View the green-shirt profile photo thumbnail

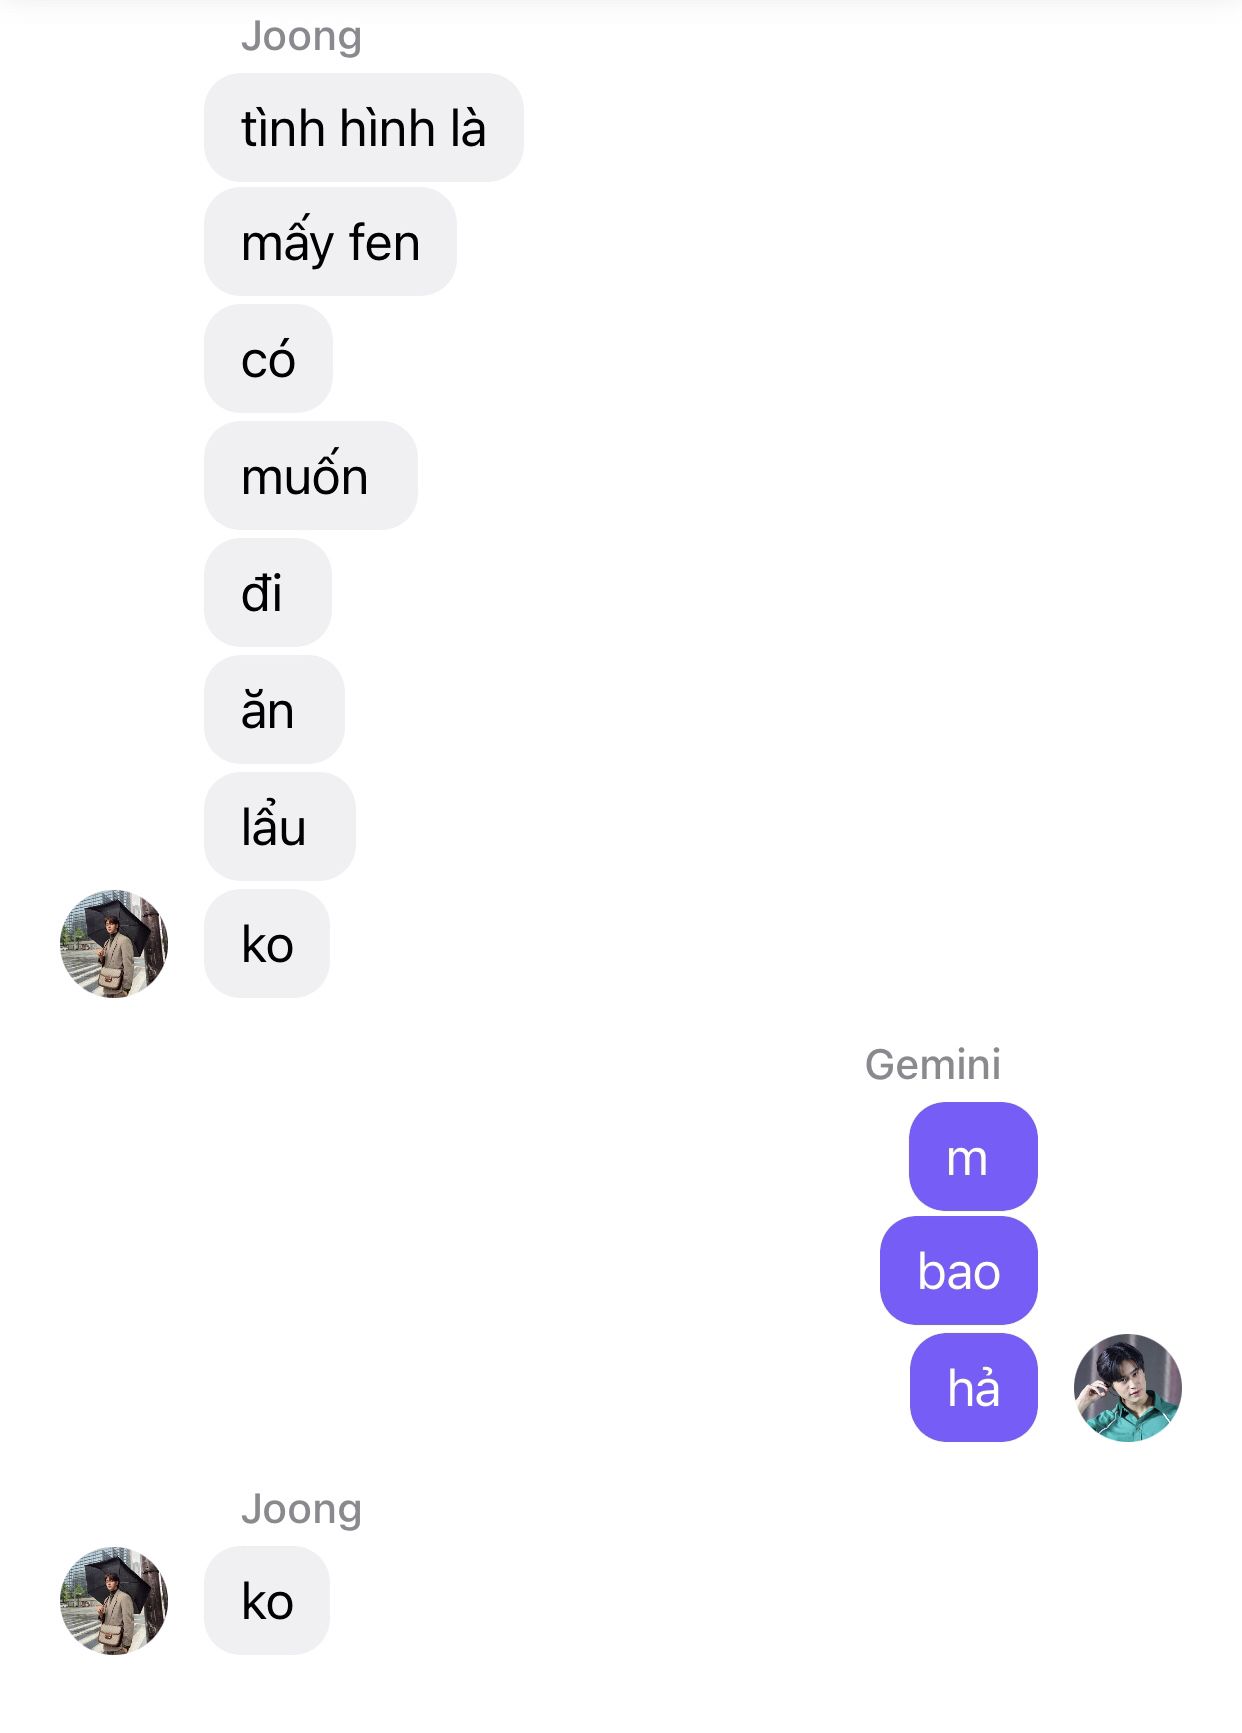point(1127,1387)
